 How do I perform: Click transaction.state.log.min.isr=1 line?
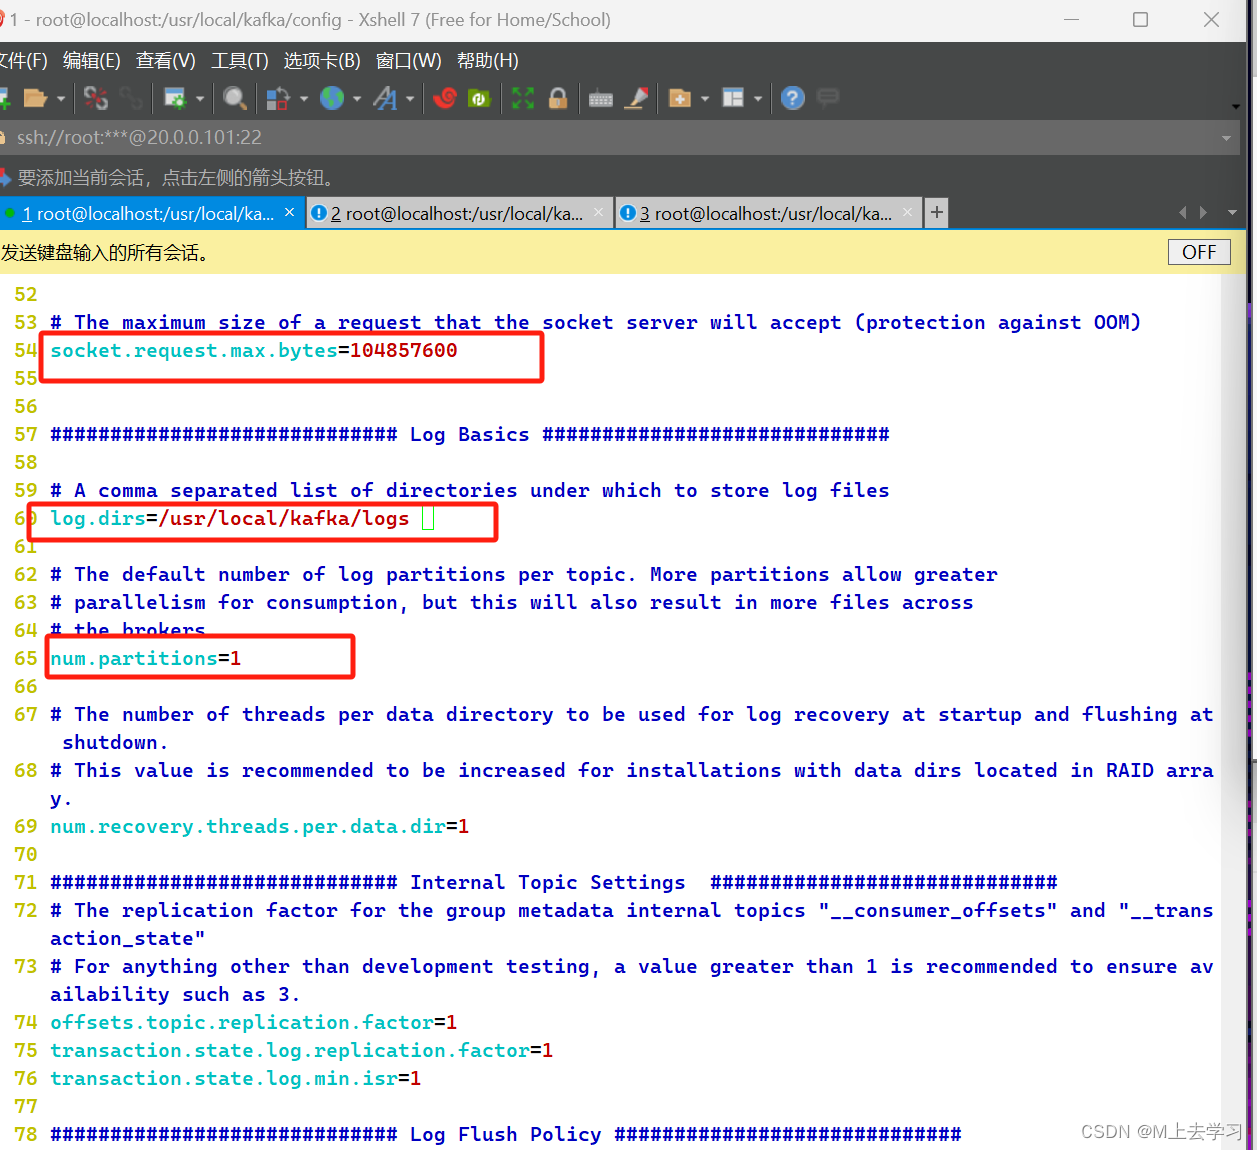236,1078
